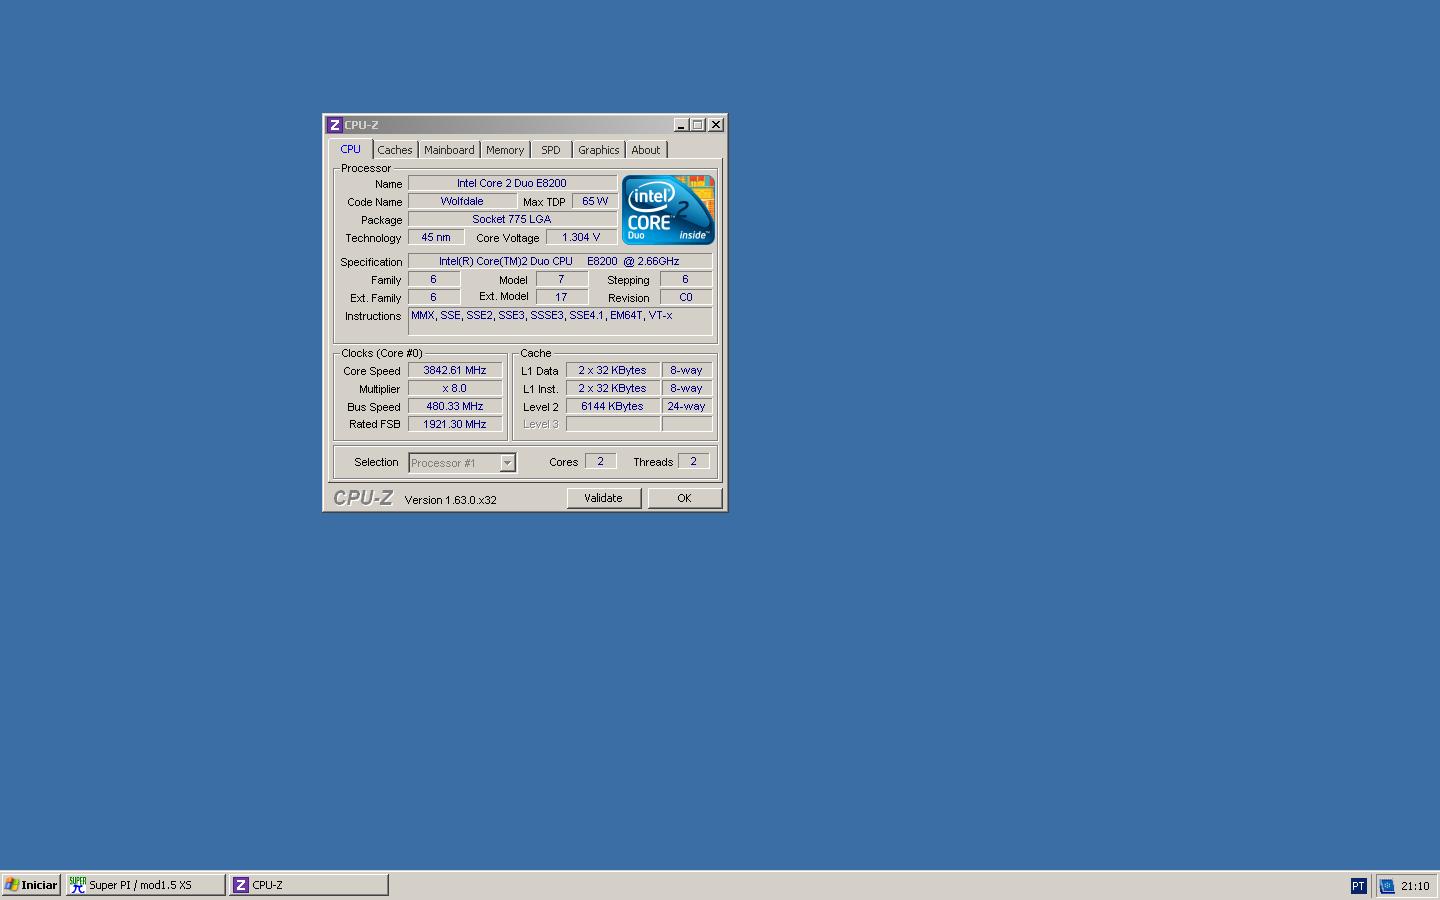Screen dimensions: 1440x900
Task: Click the Bus Speed 480.33 MHz value
Action: click(455, 406)
